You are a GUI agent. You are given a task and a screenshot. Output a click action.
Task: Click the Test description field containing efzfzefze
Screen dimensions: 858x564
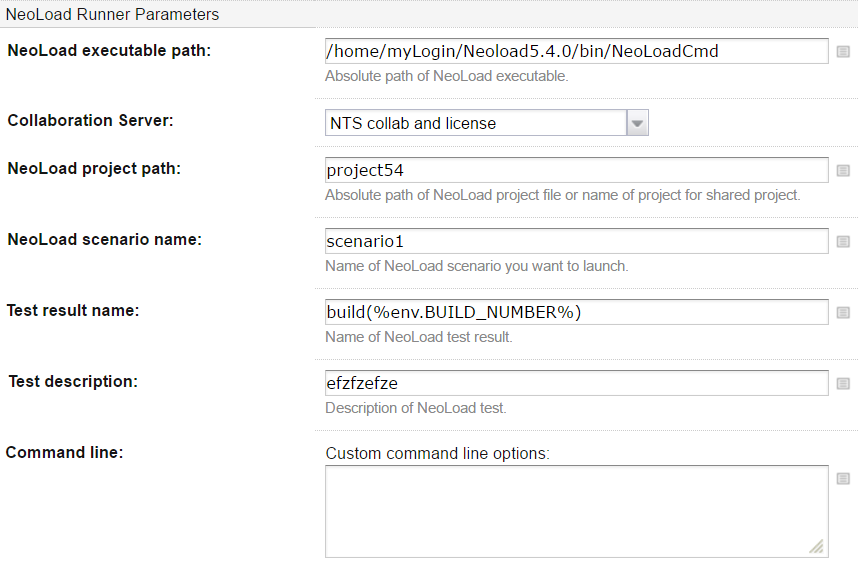[576, 383]
